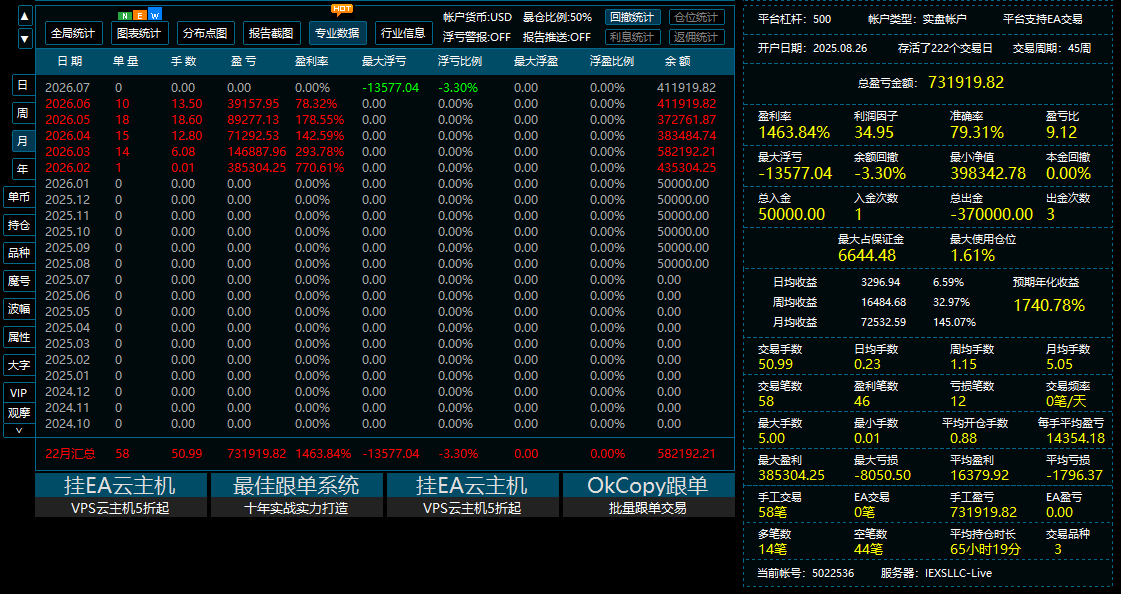Click the 单量 column header

coord(125,61)
